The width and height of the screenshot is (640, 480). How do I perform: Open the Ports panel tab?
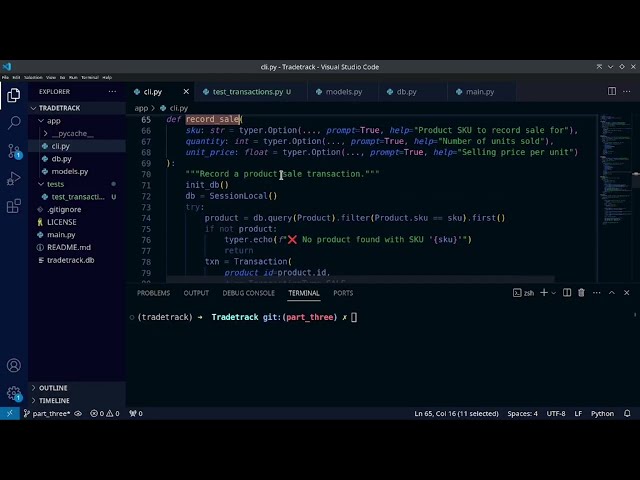[343, 293]
